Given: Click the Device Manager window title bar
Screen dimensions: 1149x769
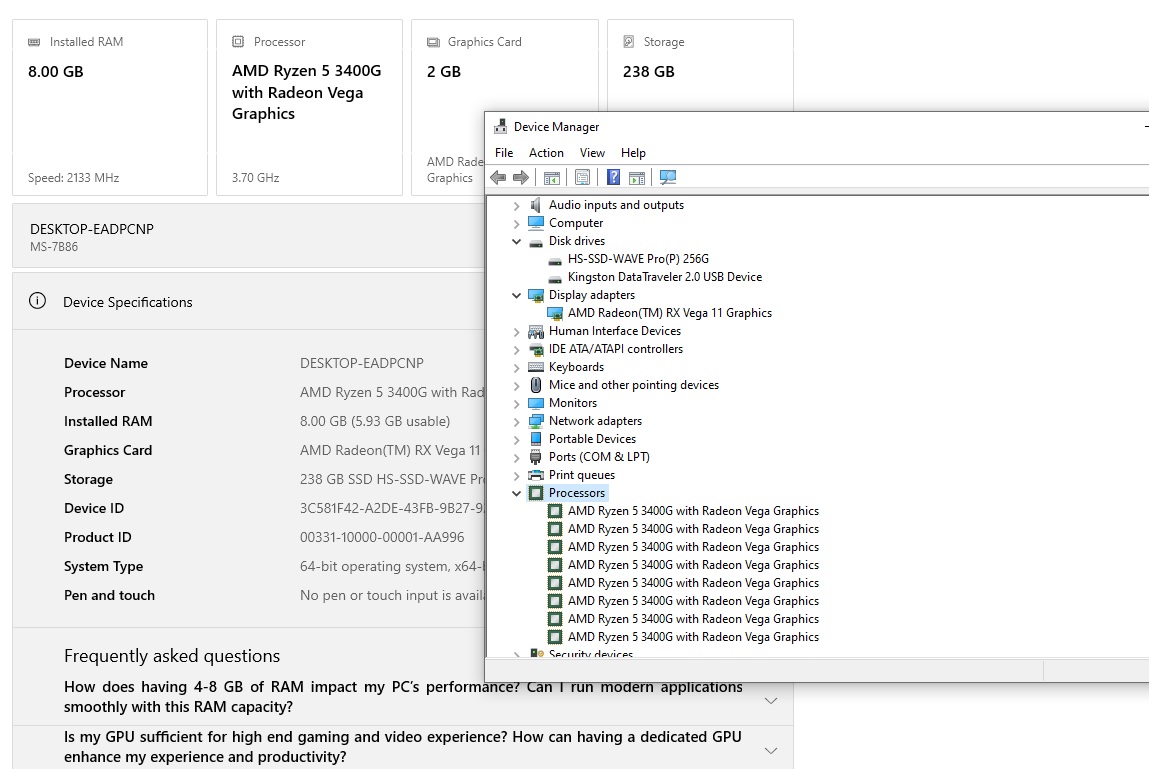Looking at the screenshot, I should (x=817, y=126).
